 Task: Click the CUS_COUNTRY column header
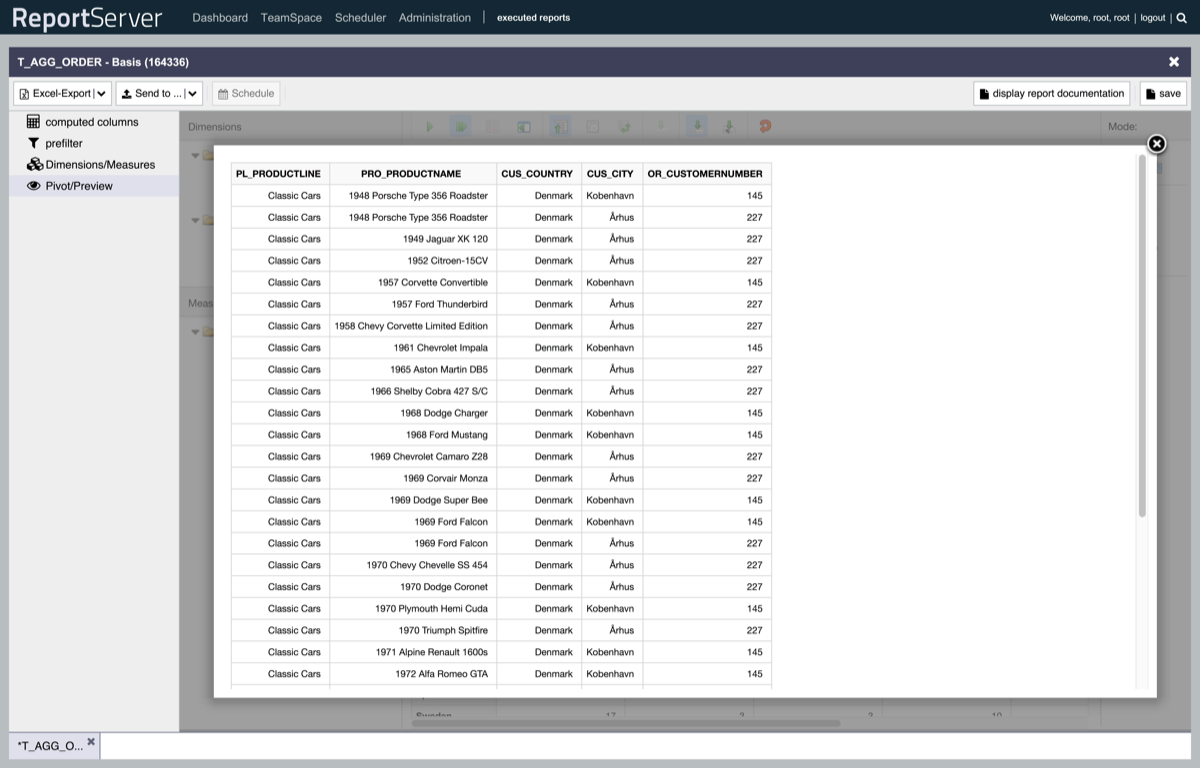539,173
